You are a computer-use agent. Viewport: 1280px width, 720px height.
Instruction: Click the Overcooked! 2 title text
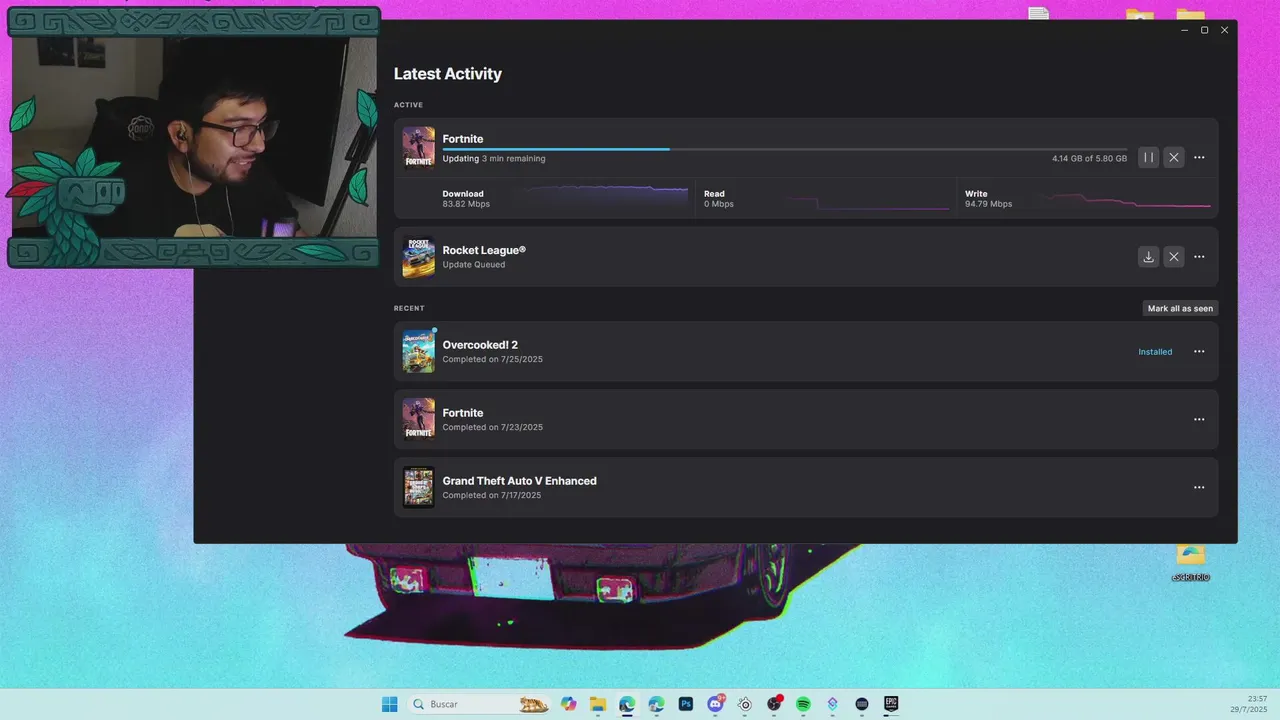pyautogui.click(x=480, y=345)
